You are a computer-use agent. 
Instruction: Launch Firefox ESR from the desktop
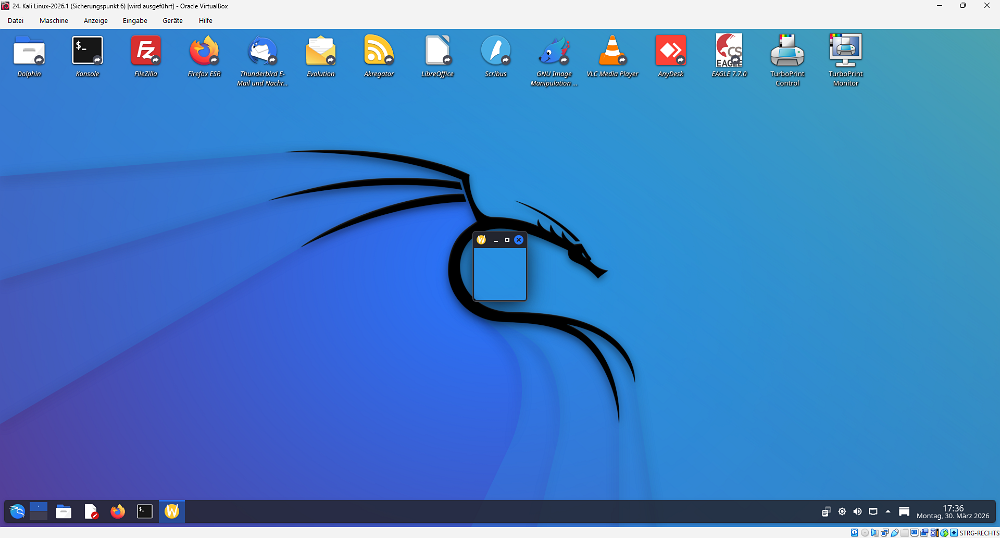[204, 51]
